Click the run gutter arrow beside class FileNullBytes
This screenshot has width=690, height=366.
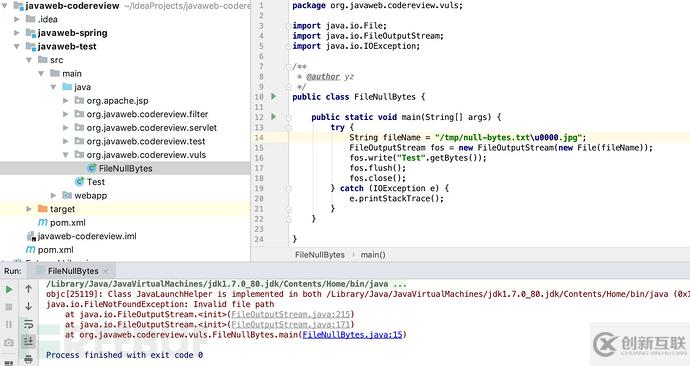pyautogui.click(x=274, y=96)
